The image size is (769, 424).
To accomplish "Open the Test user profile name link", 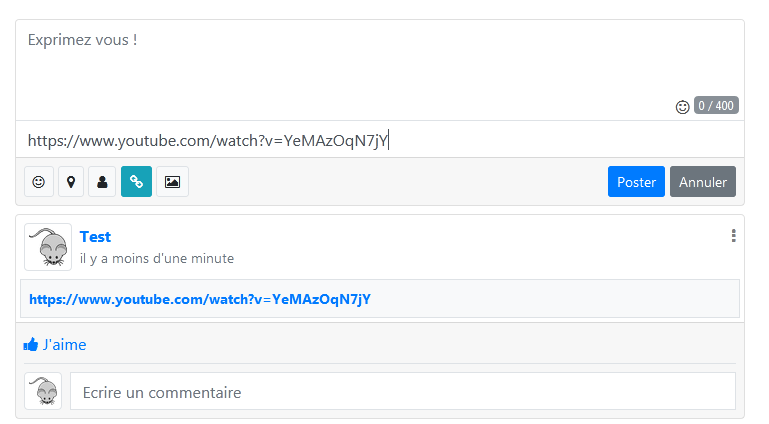I will [96, 237].
